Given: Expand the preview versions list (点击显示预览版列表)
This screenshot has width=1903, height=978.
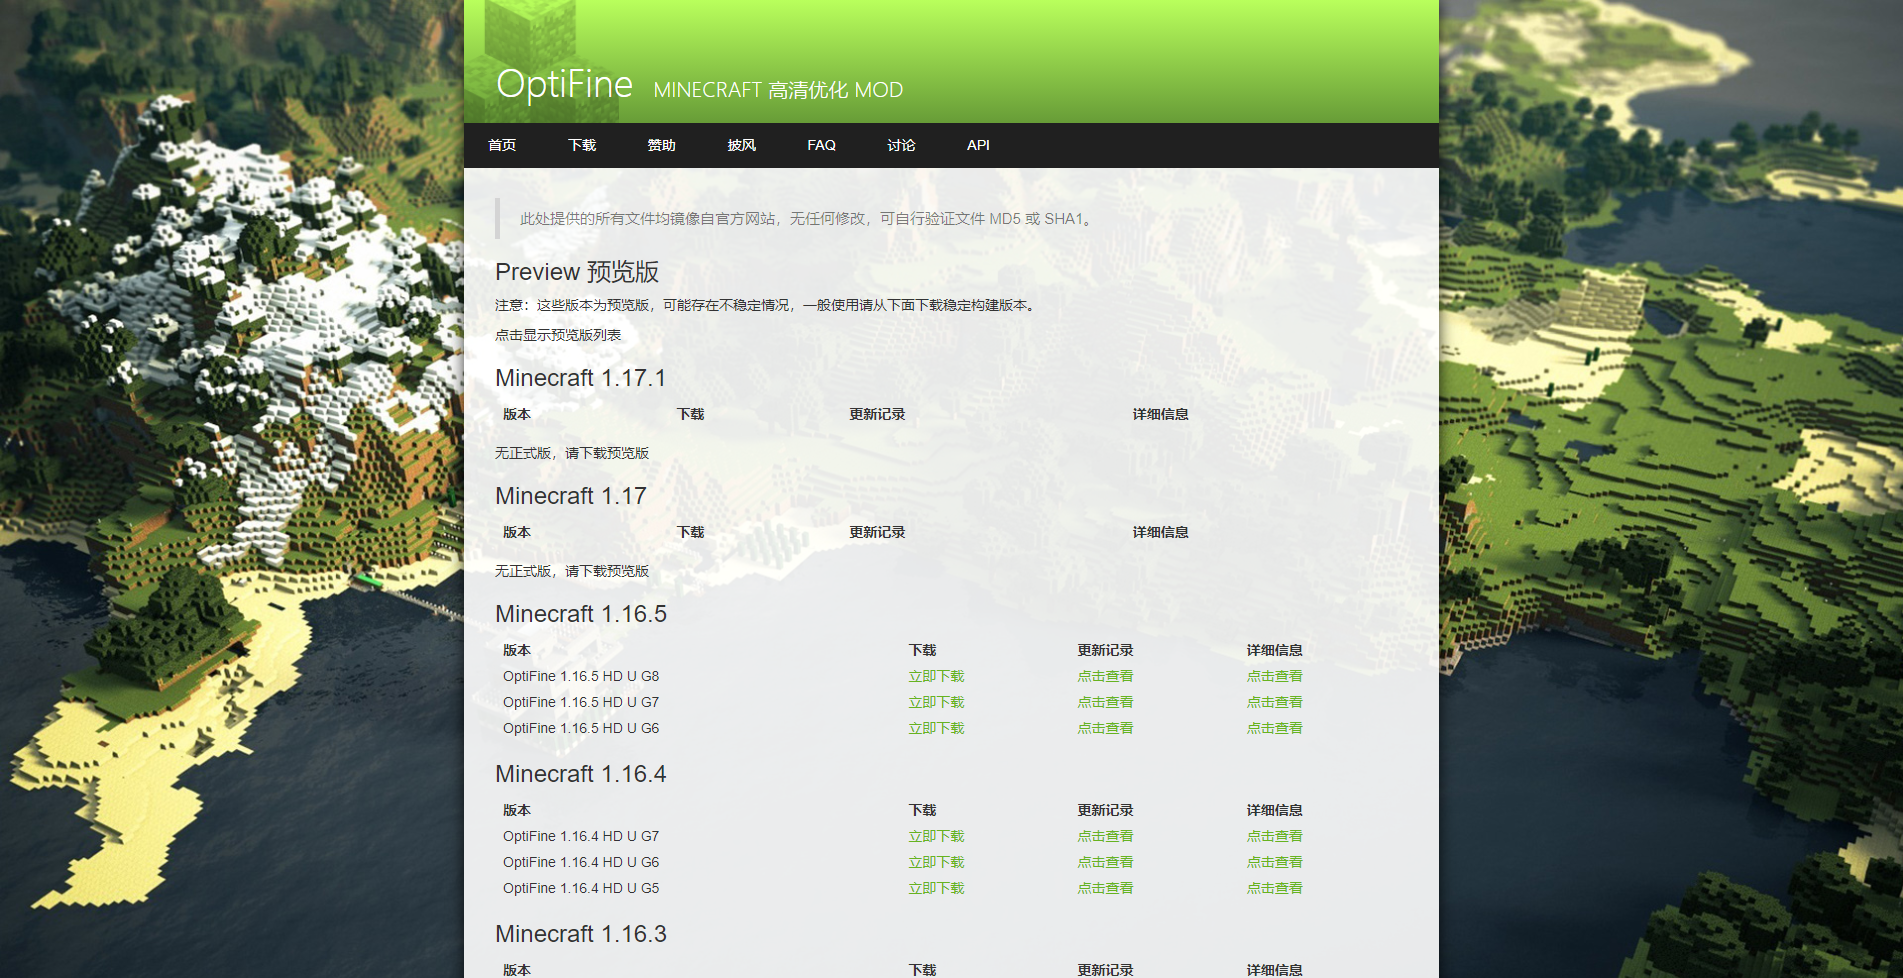Looking at the screenshot, I should (x=558, y=335).
